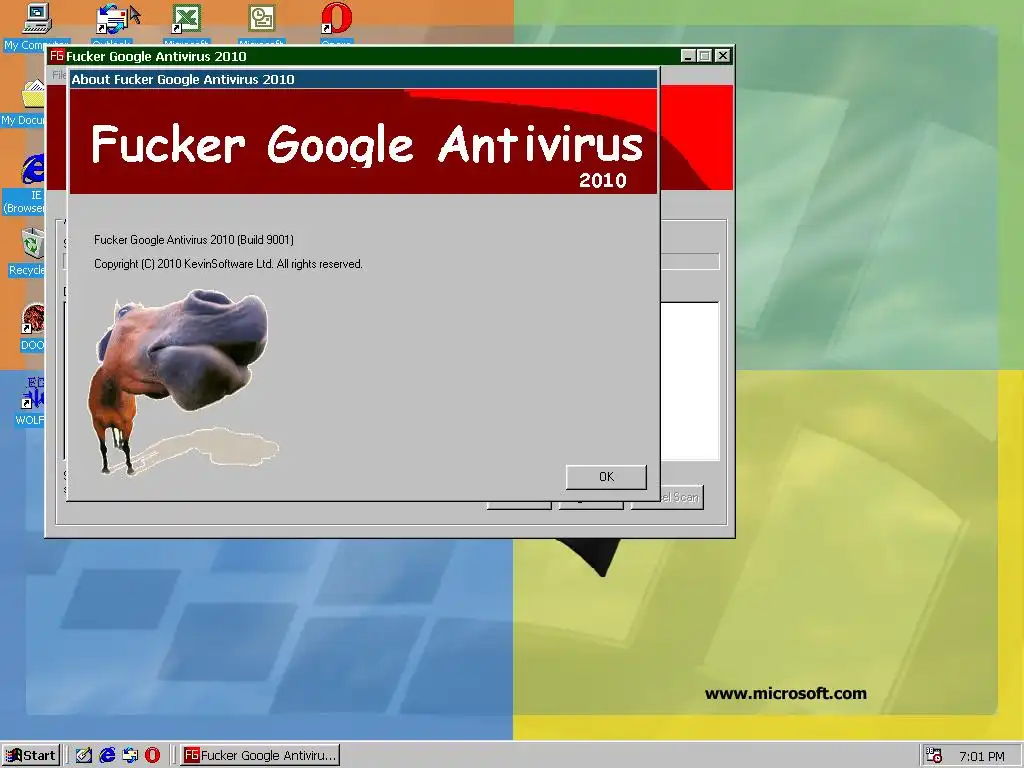This screenshot has width=1024, height=768.
Task: Maximize the main antivirus window
Action: [x=705, y=56]
